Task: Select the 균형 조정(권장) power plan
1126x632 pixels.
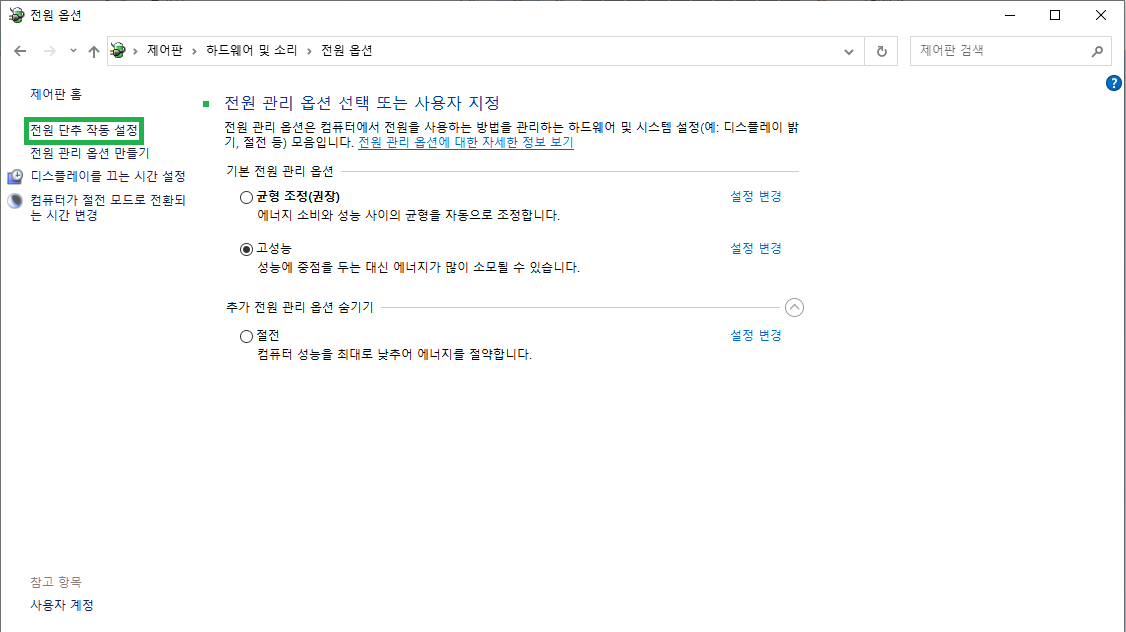Action: (246, 196)
